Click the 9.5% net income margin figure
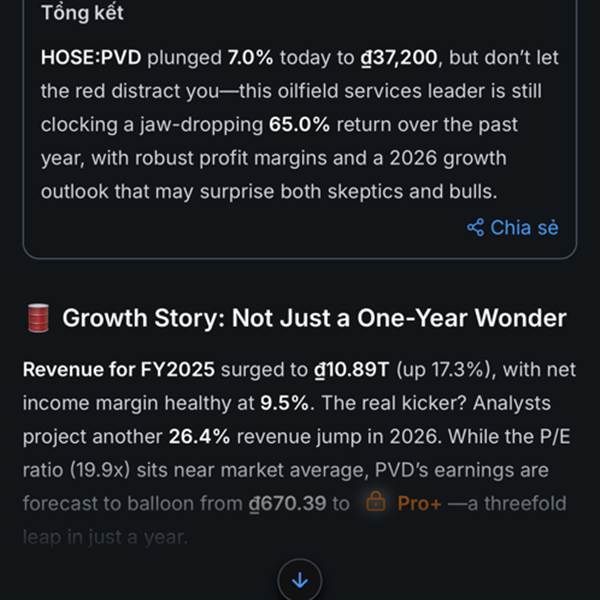 pos(285,403)
